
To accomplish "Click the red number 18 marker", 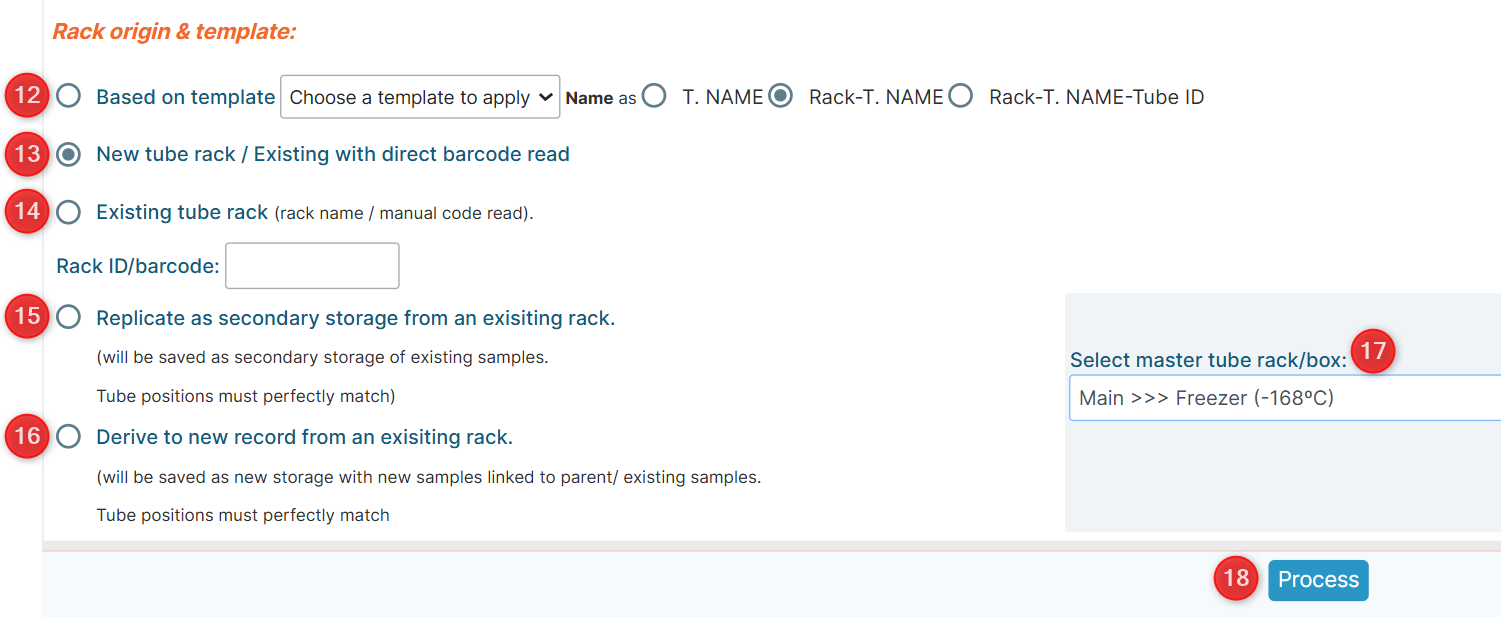I will [x=1236, y=579].
